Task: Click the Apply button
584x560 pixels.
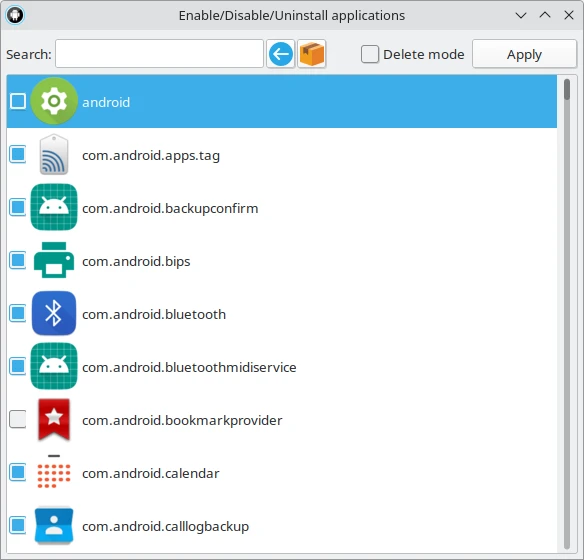Action: [x=524, y=54]
